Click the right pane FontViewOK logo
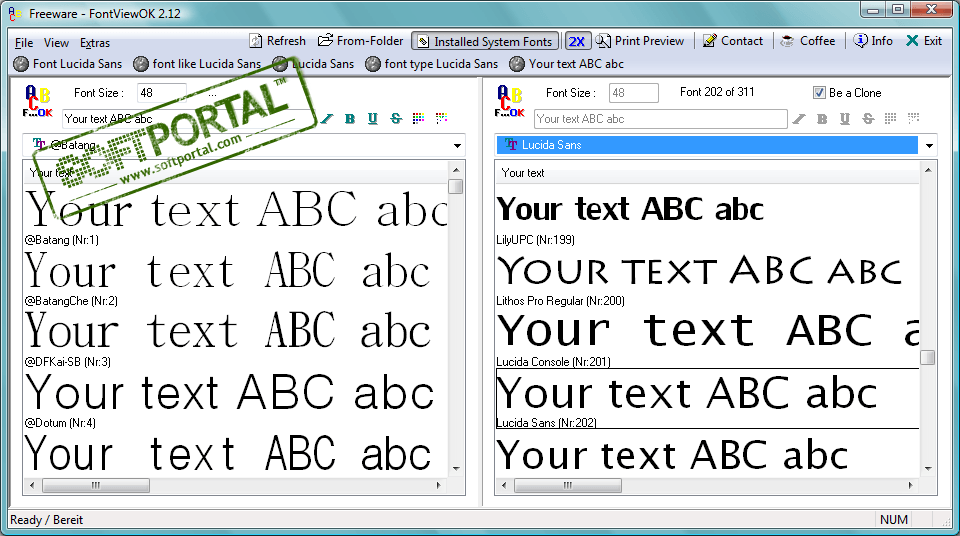Screen dimensions: 960x536 (x=509, y=102)
